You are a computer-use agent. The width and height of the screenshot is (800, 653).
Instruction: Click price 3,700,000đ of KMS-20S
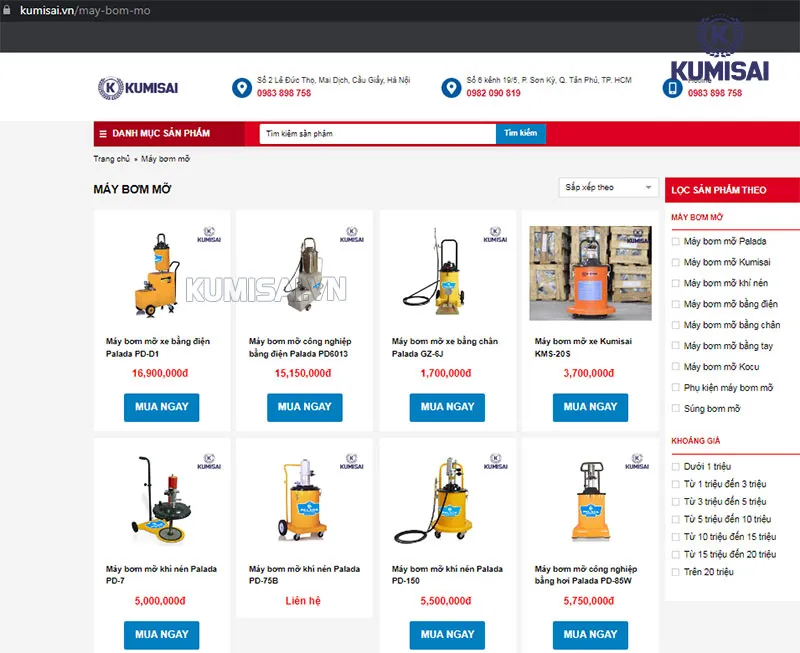(x=589, y=373)
